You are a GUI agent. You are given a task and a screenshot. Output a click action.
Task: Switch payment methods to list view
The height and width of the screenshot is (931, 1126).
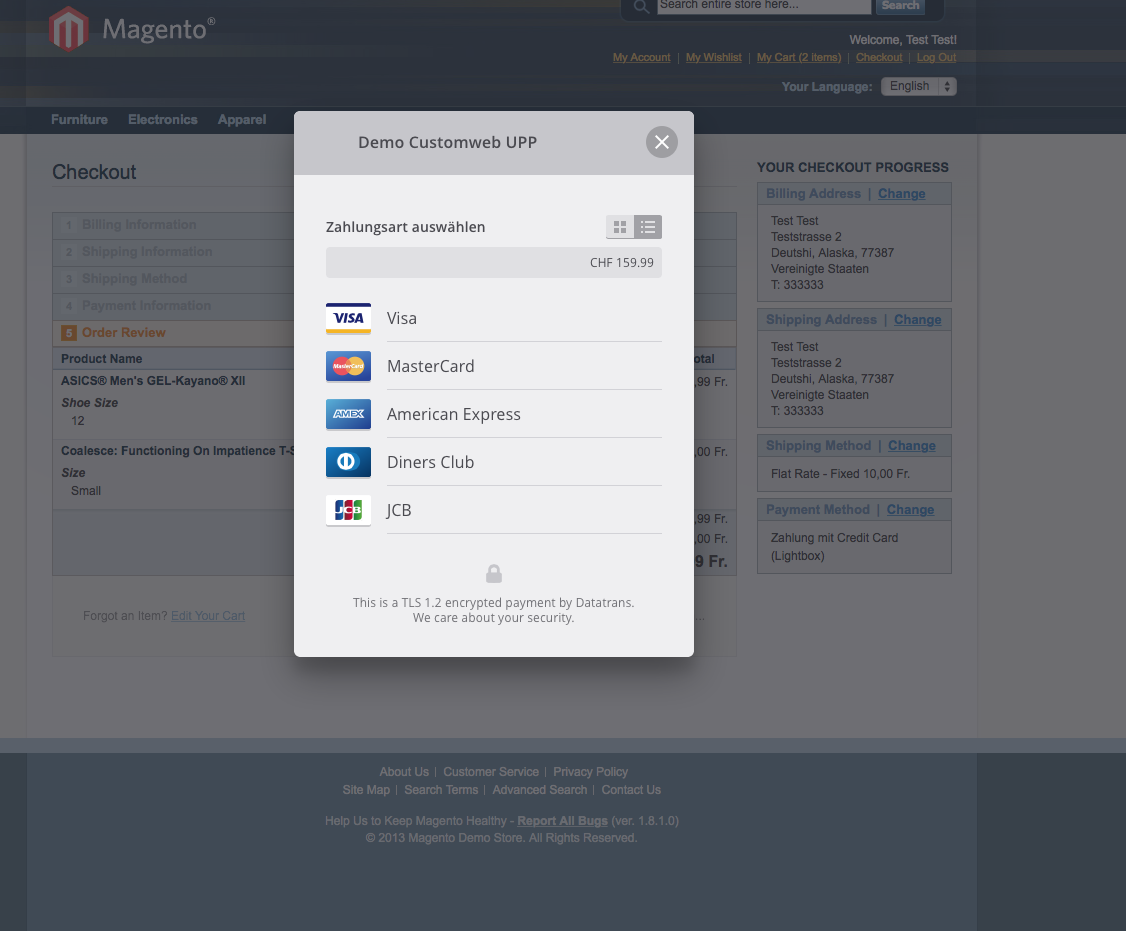[648, 227]
